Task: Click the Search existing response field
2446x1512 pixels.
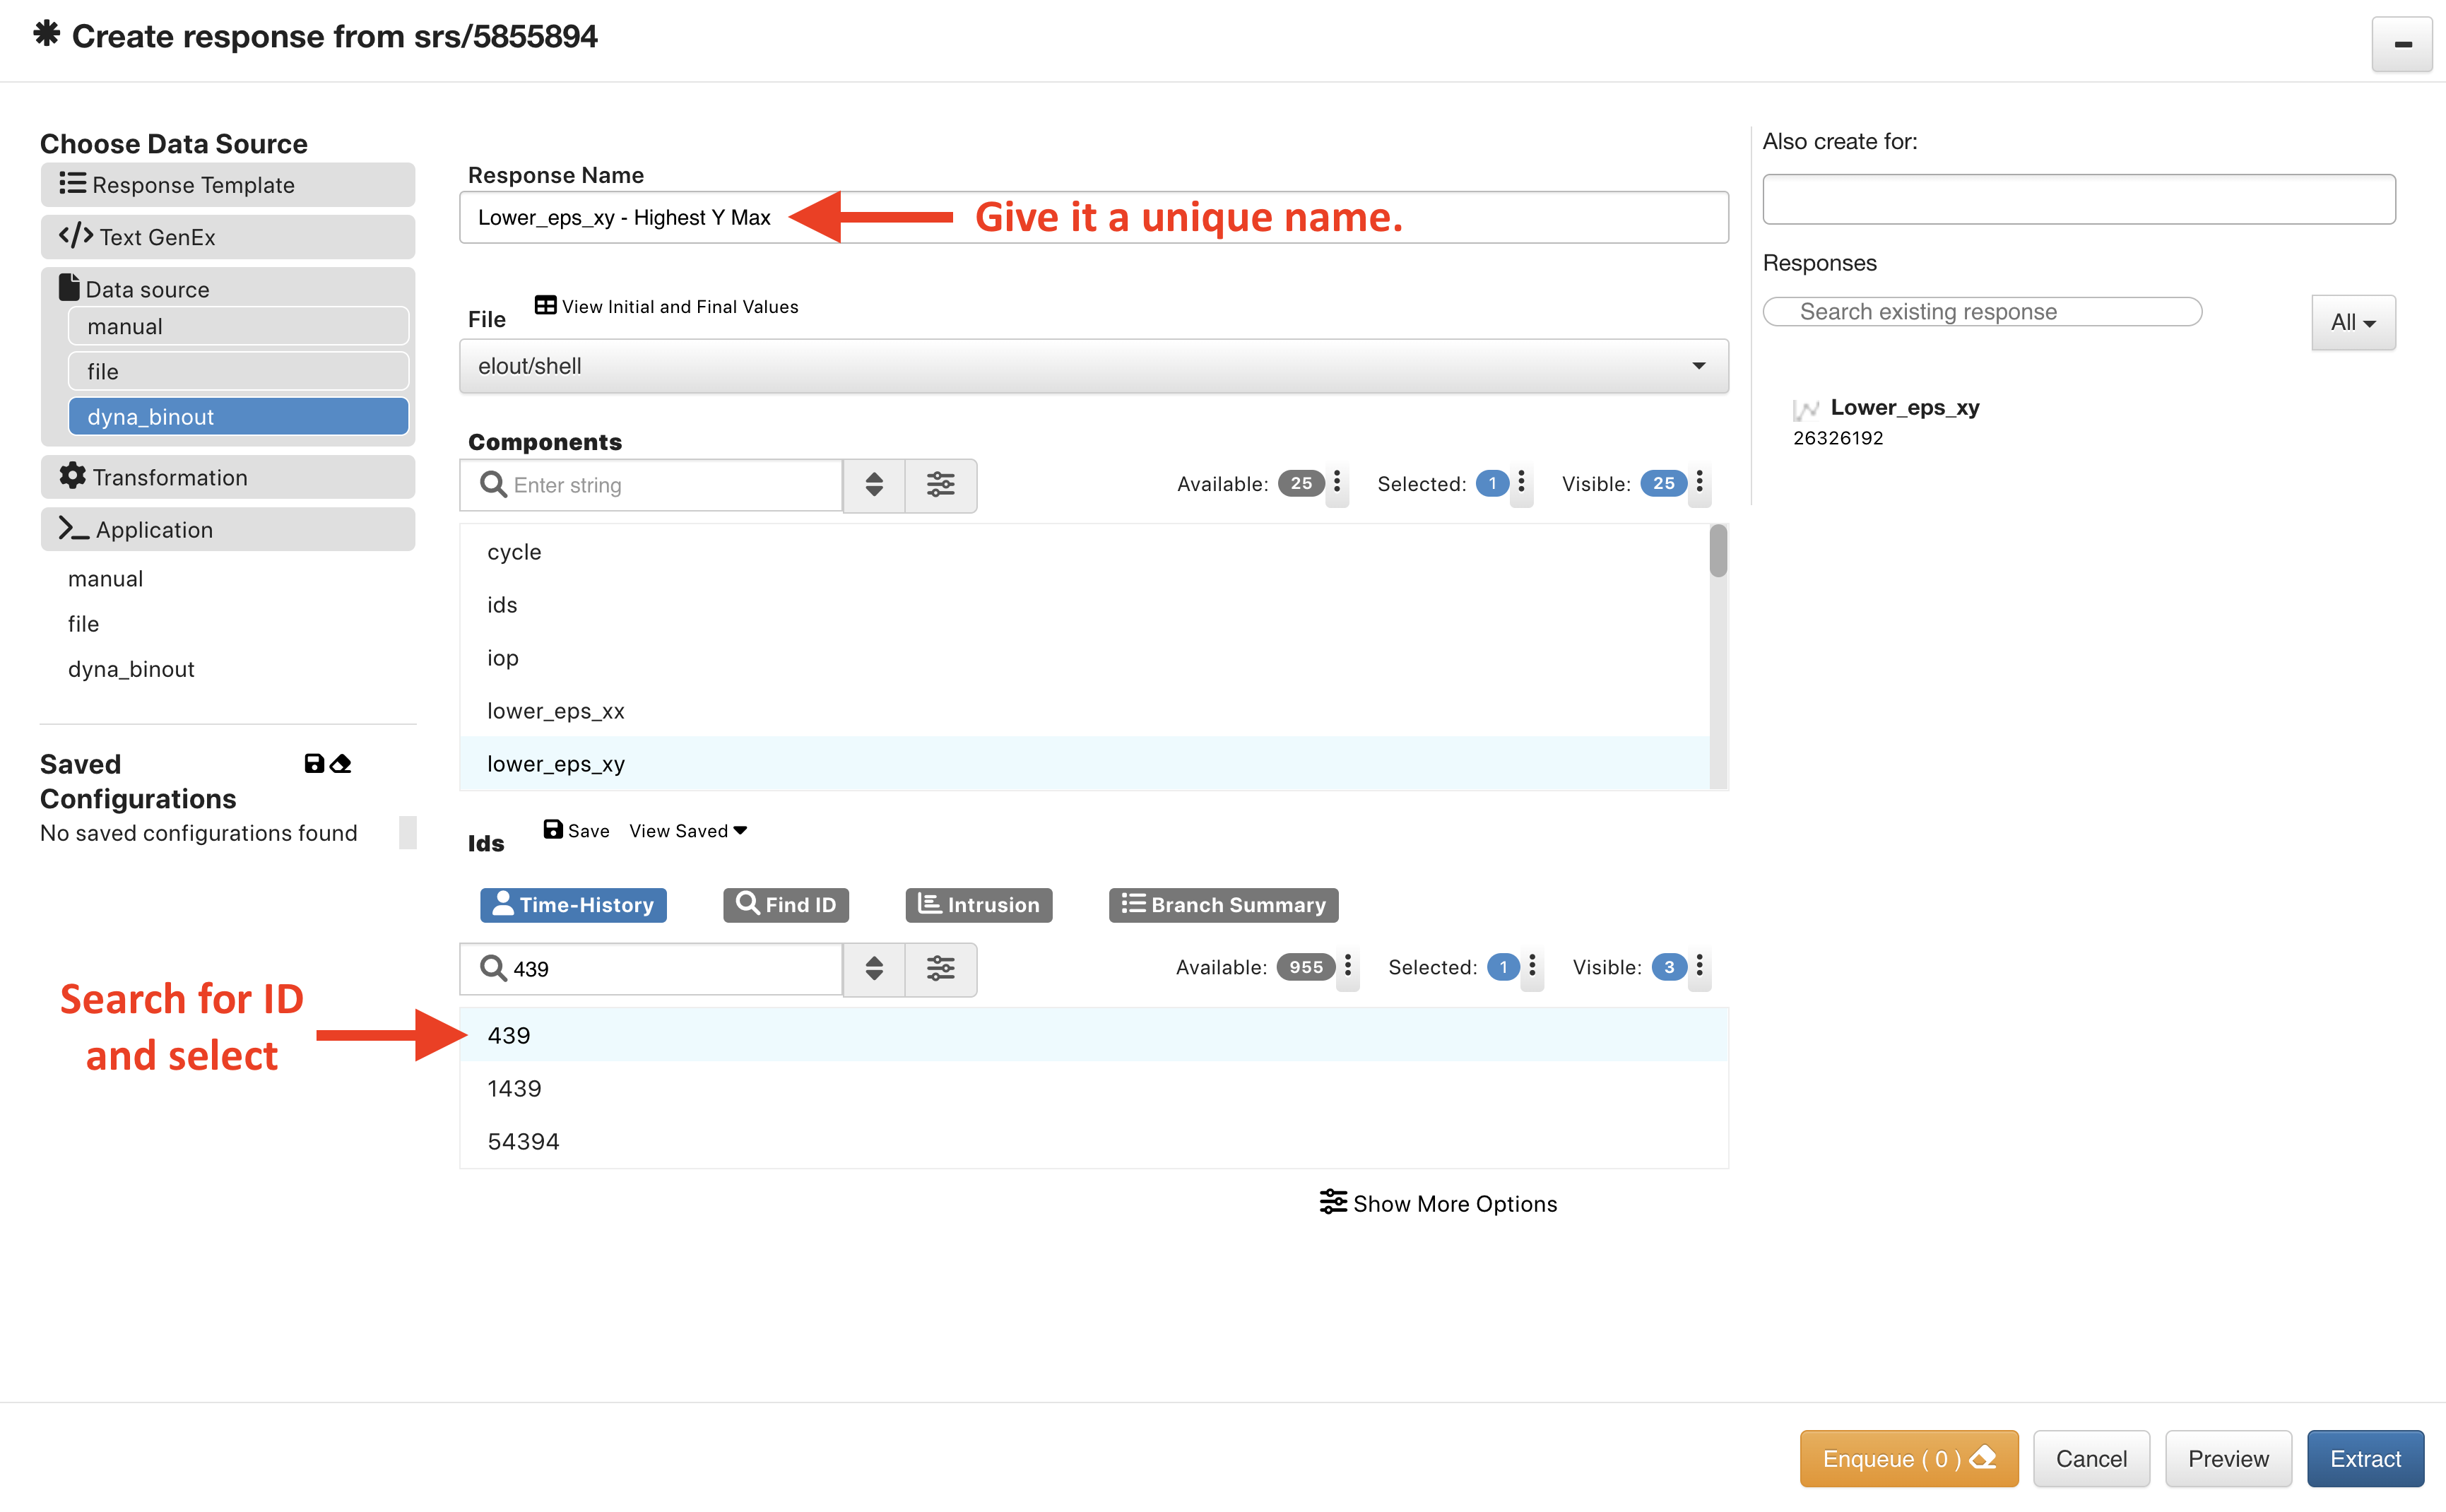Action: pos(1981,312)
